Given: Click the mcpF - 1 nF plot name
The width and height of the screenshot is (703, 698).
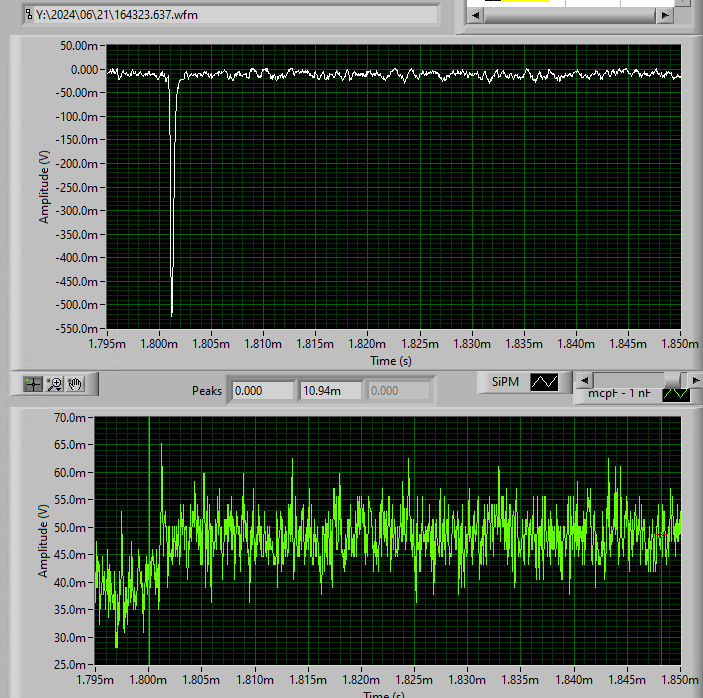Looking at the screenshot, I should click(619, 393).
